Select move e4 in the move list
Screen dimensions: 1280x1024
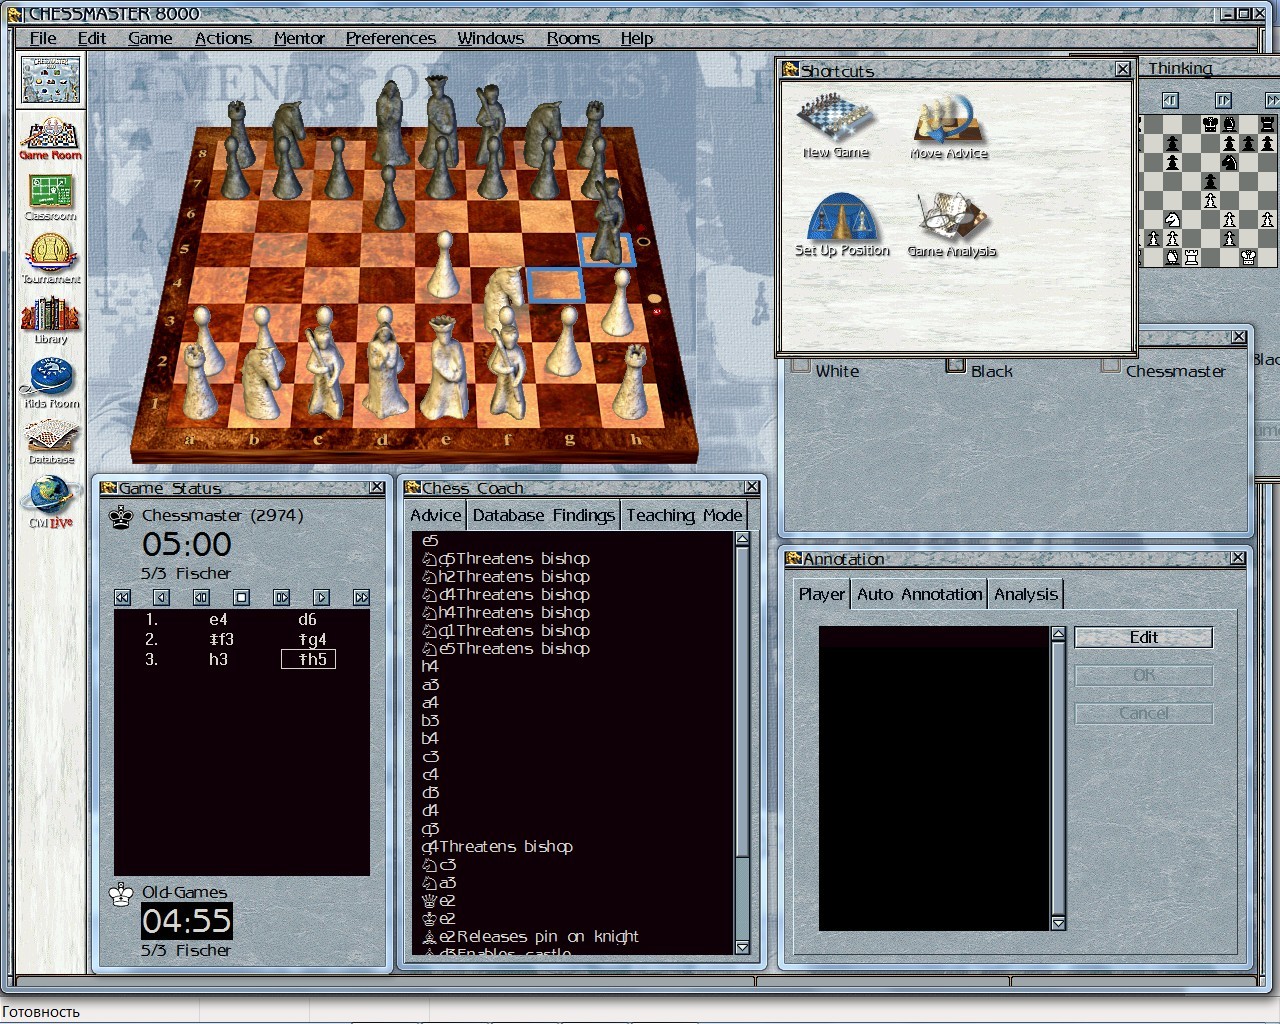218,619
